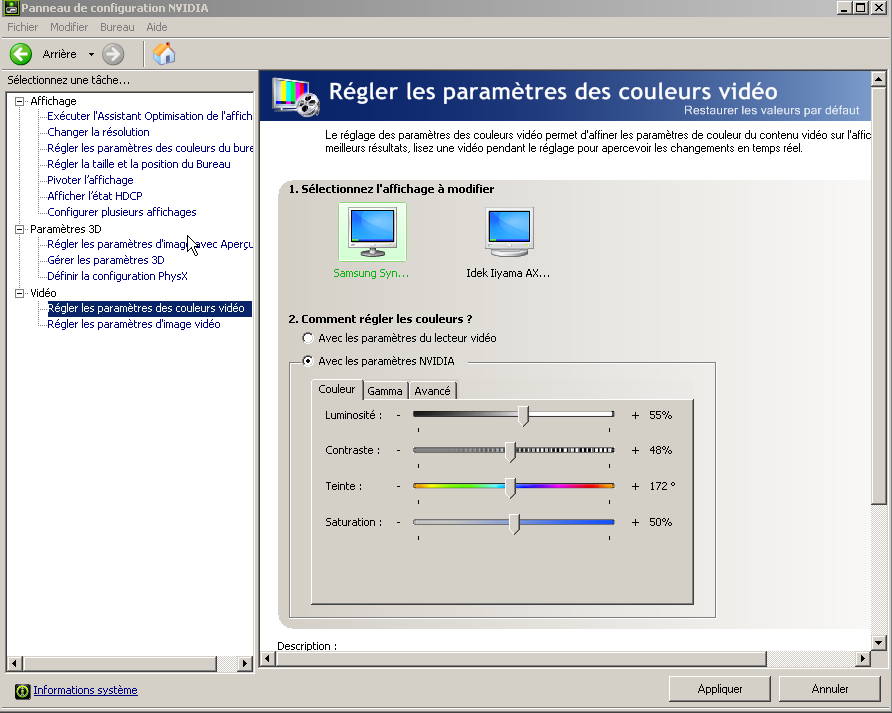Open Régler la taille et la position du Bureau

(x=139, y=164)
